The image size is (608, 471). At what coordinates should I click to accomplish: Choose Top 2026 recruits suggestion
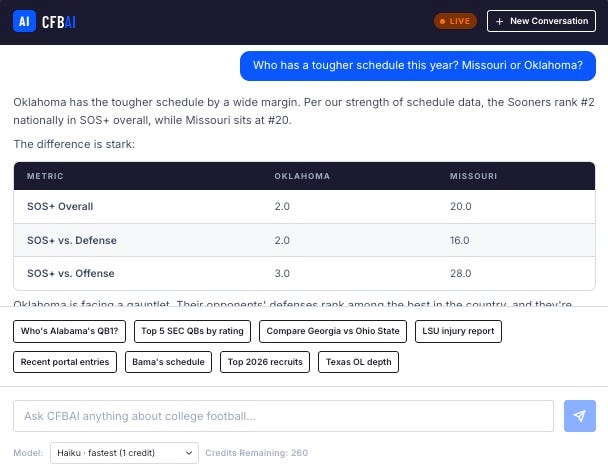(265, 362)
